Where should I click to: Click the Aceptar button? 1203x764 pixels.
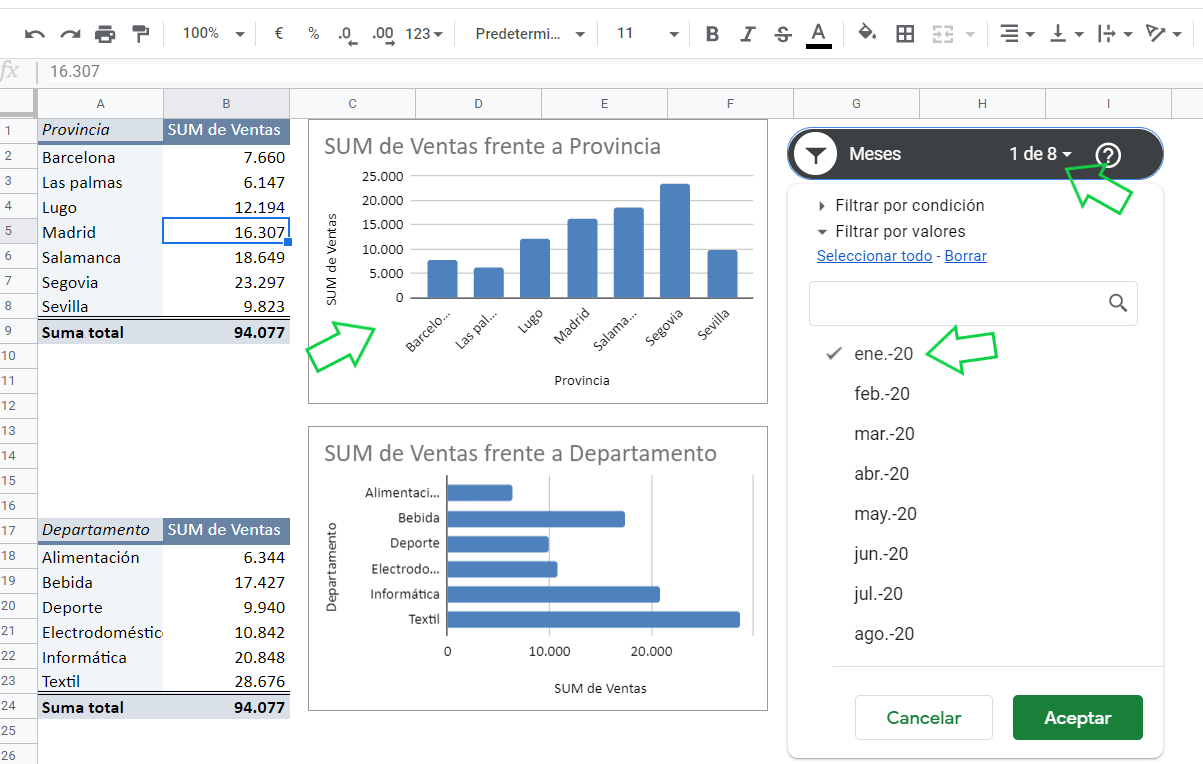pos(1078,718)
